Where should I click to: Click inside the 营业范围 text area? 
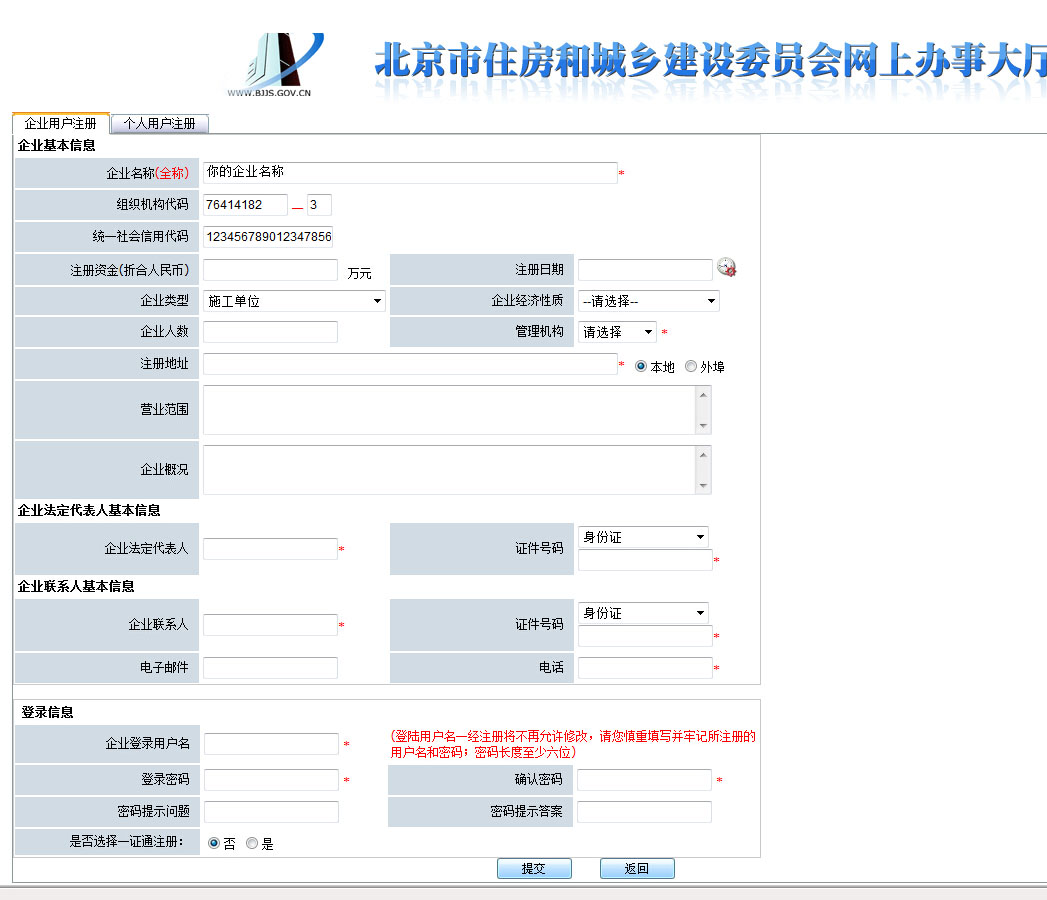(x=449, y=410)
